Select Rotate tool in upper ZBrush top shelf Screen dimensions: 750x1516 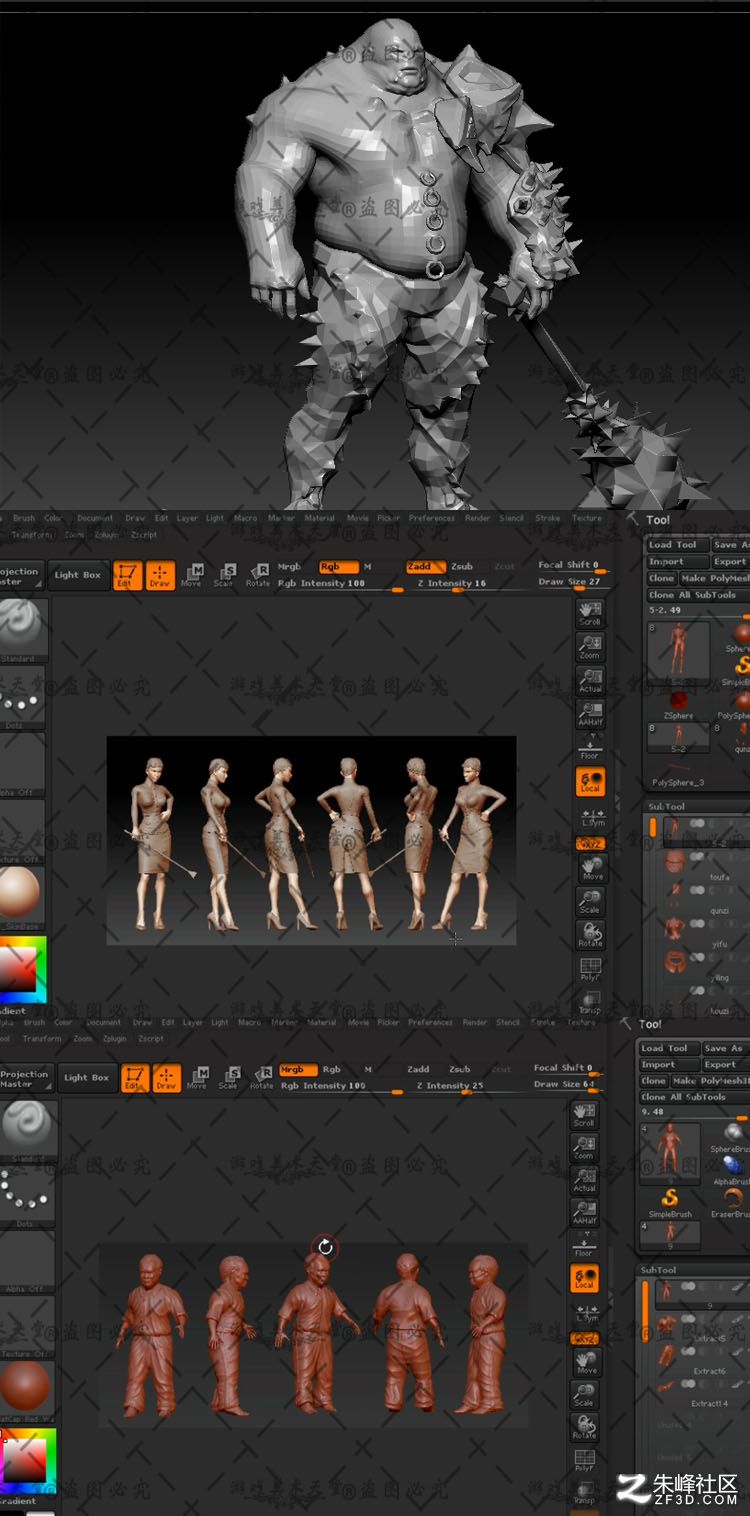(258, 575)
